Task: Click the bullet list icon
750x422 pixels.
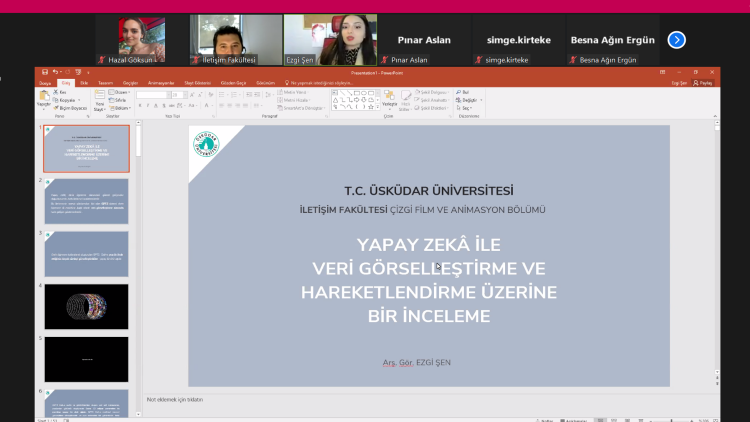Action: (x=221, y=95)
